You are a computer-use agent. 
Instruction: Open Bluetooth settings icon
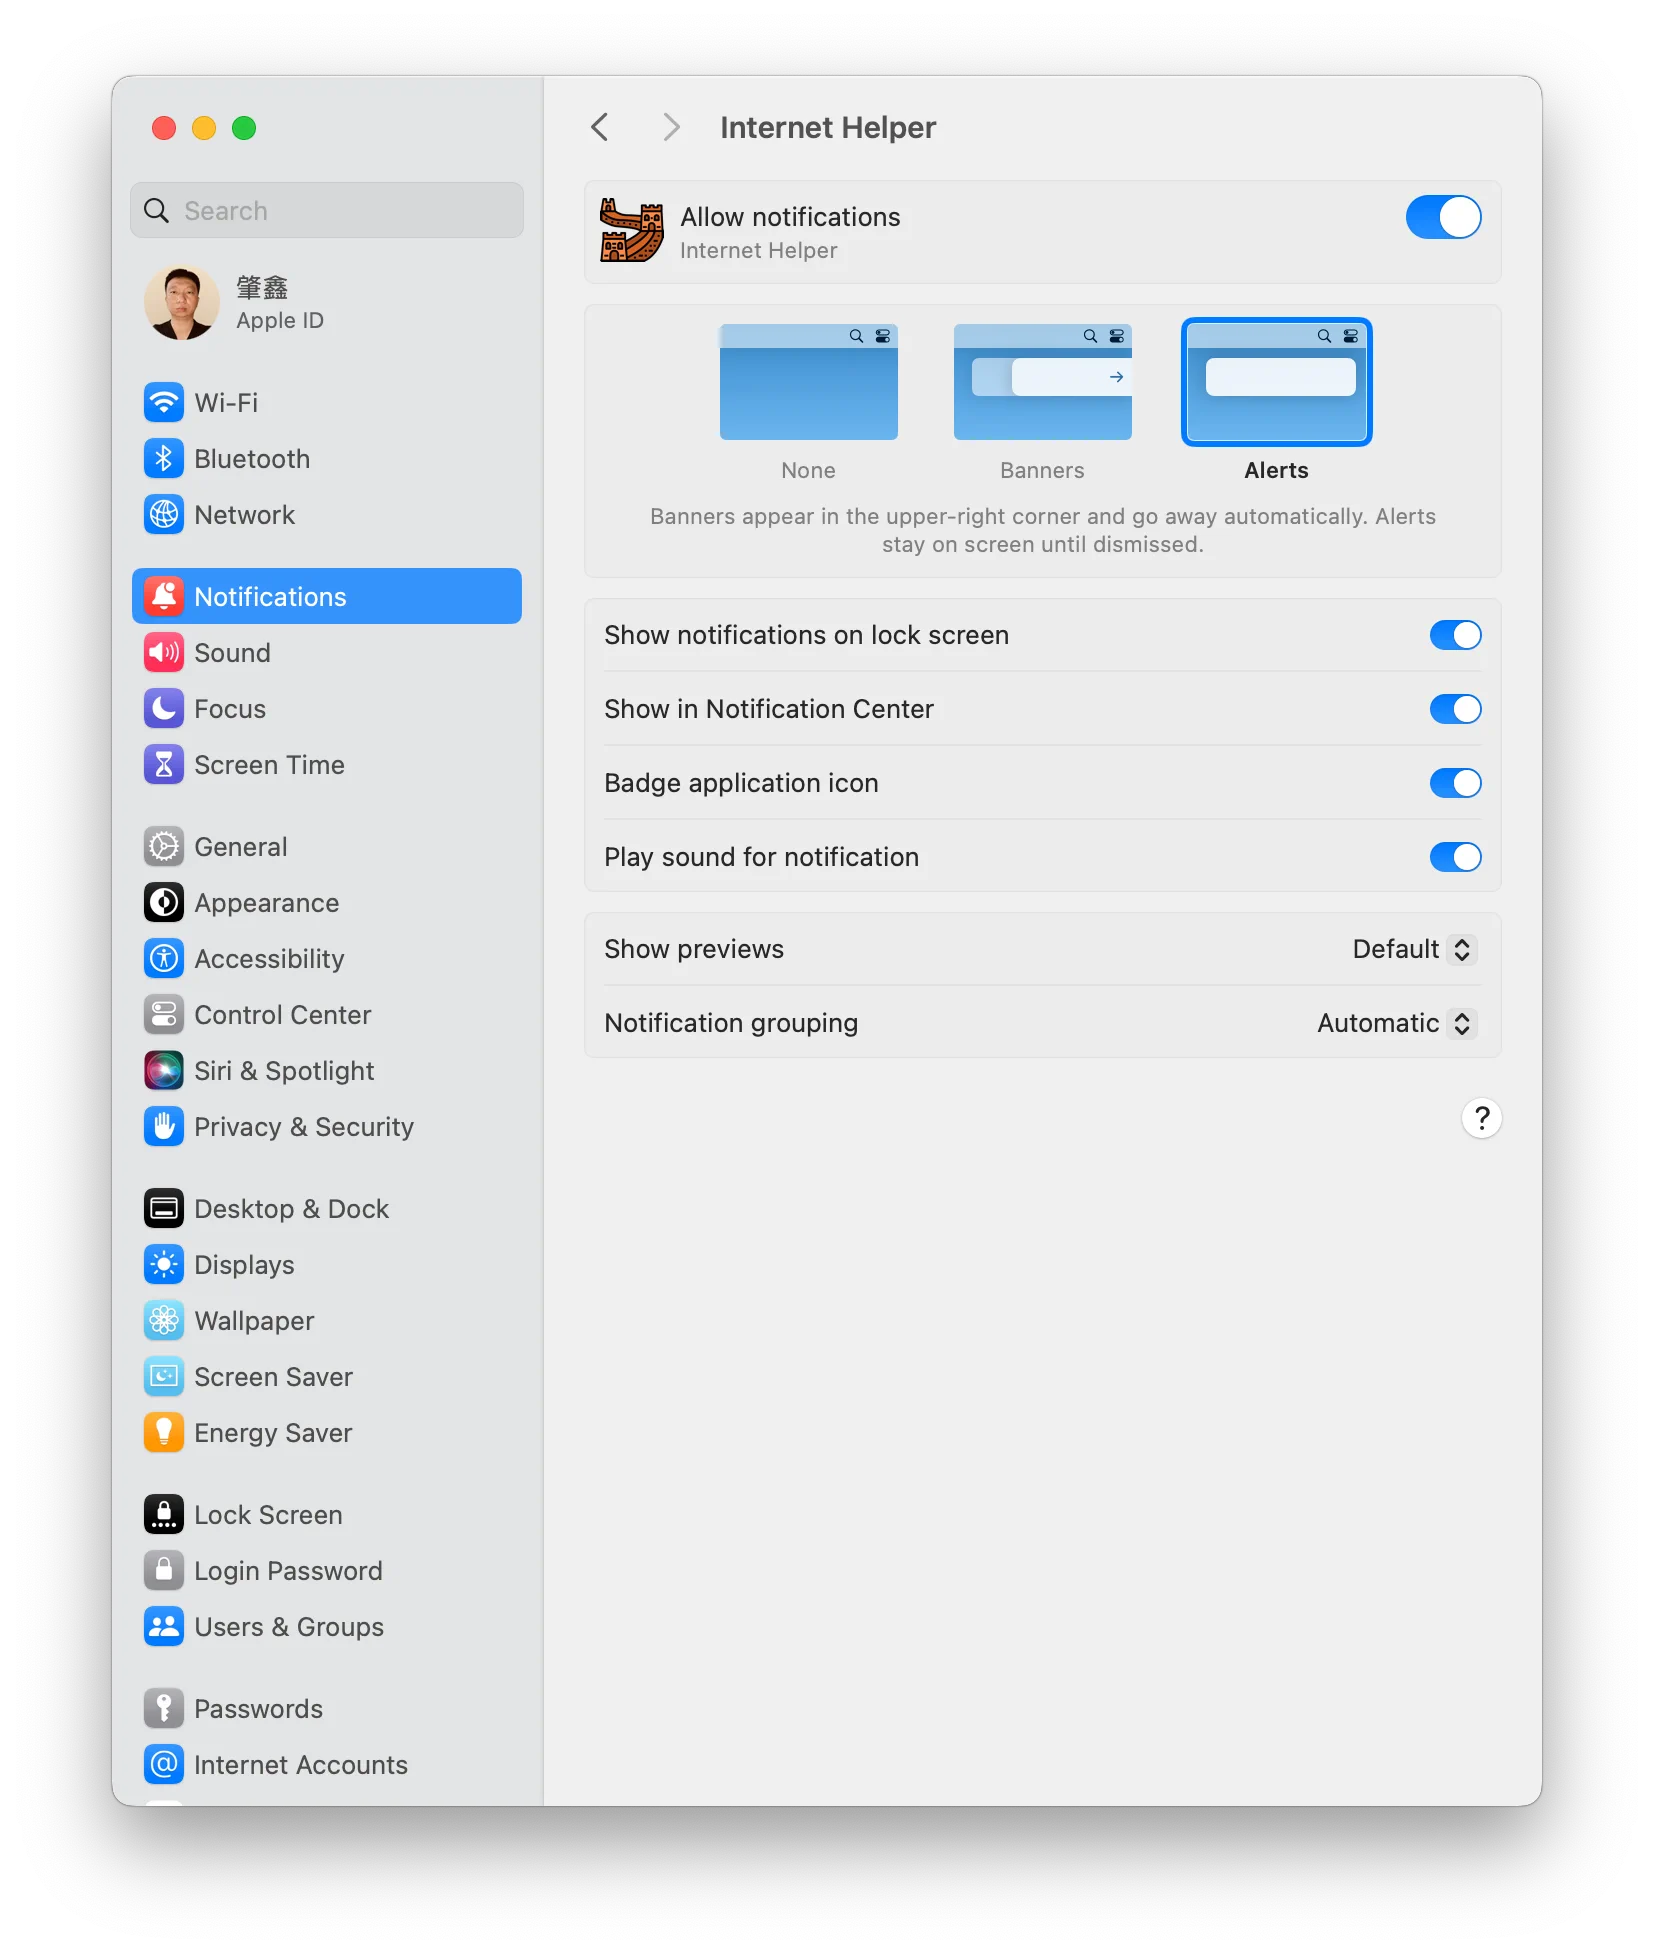point(164,459)
